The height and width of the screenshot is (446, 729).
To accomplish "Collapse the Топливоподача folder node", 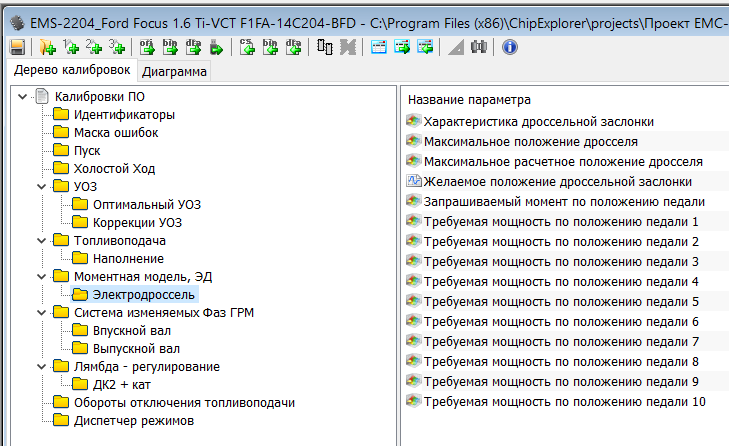I will click(39, 241).
